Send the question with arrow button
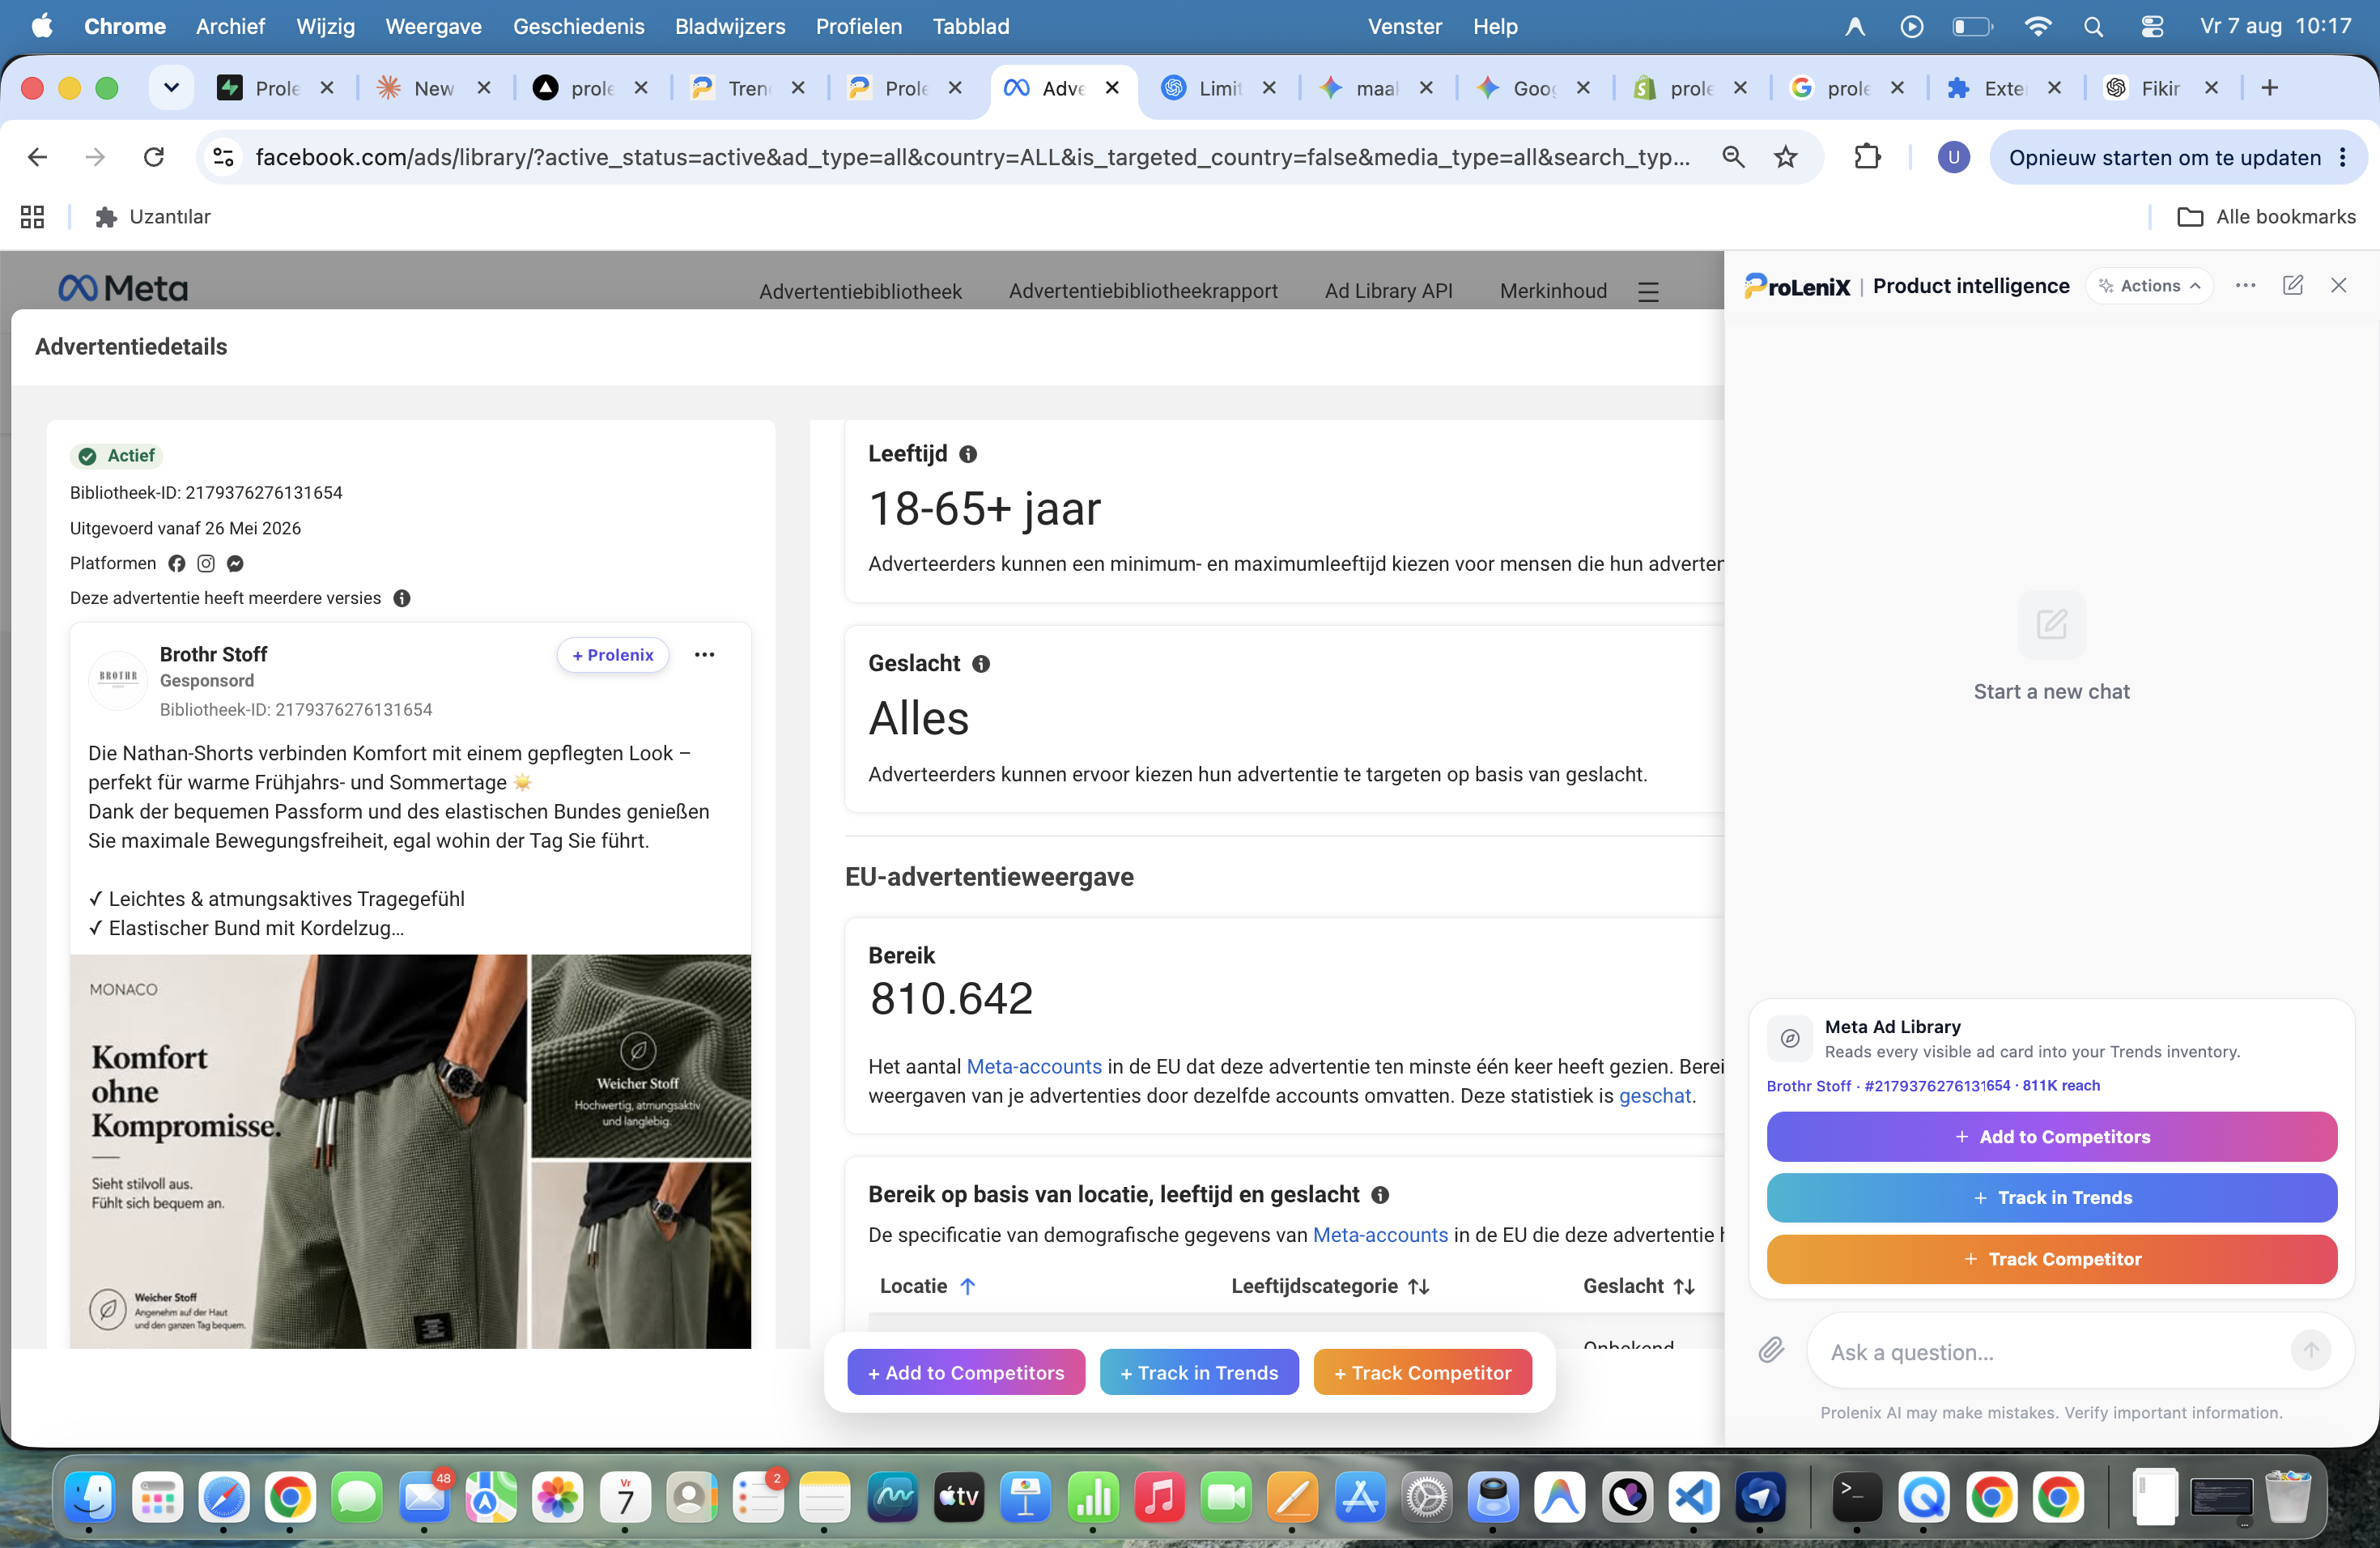This screenshot has height=1548, width=2380. tap(2310, 1351)
